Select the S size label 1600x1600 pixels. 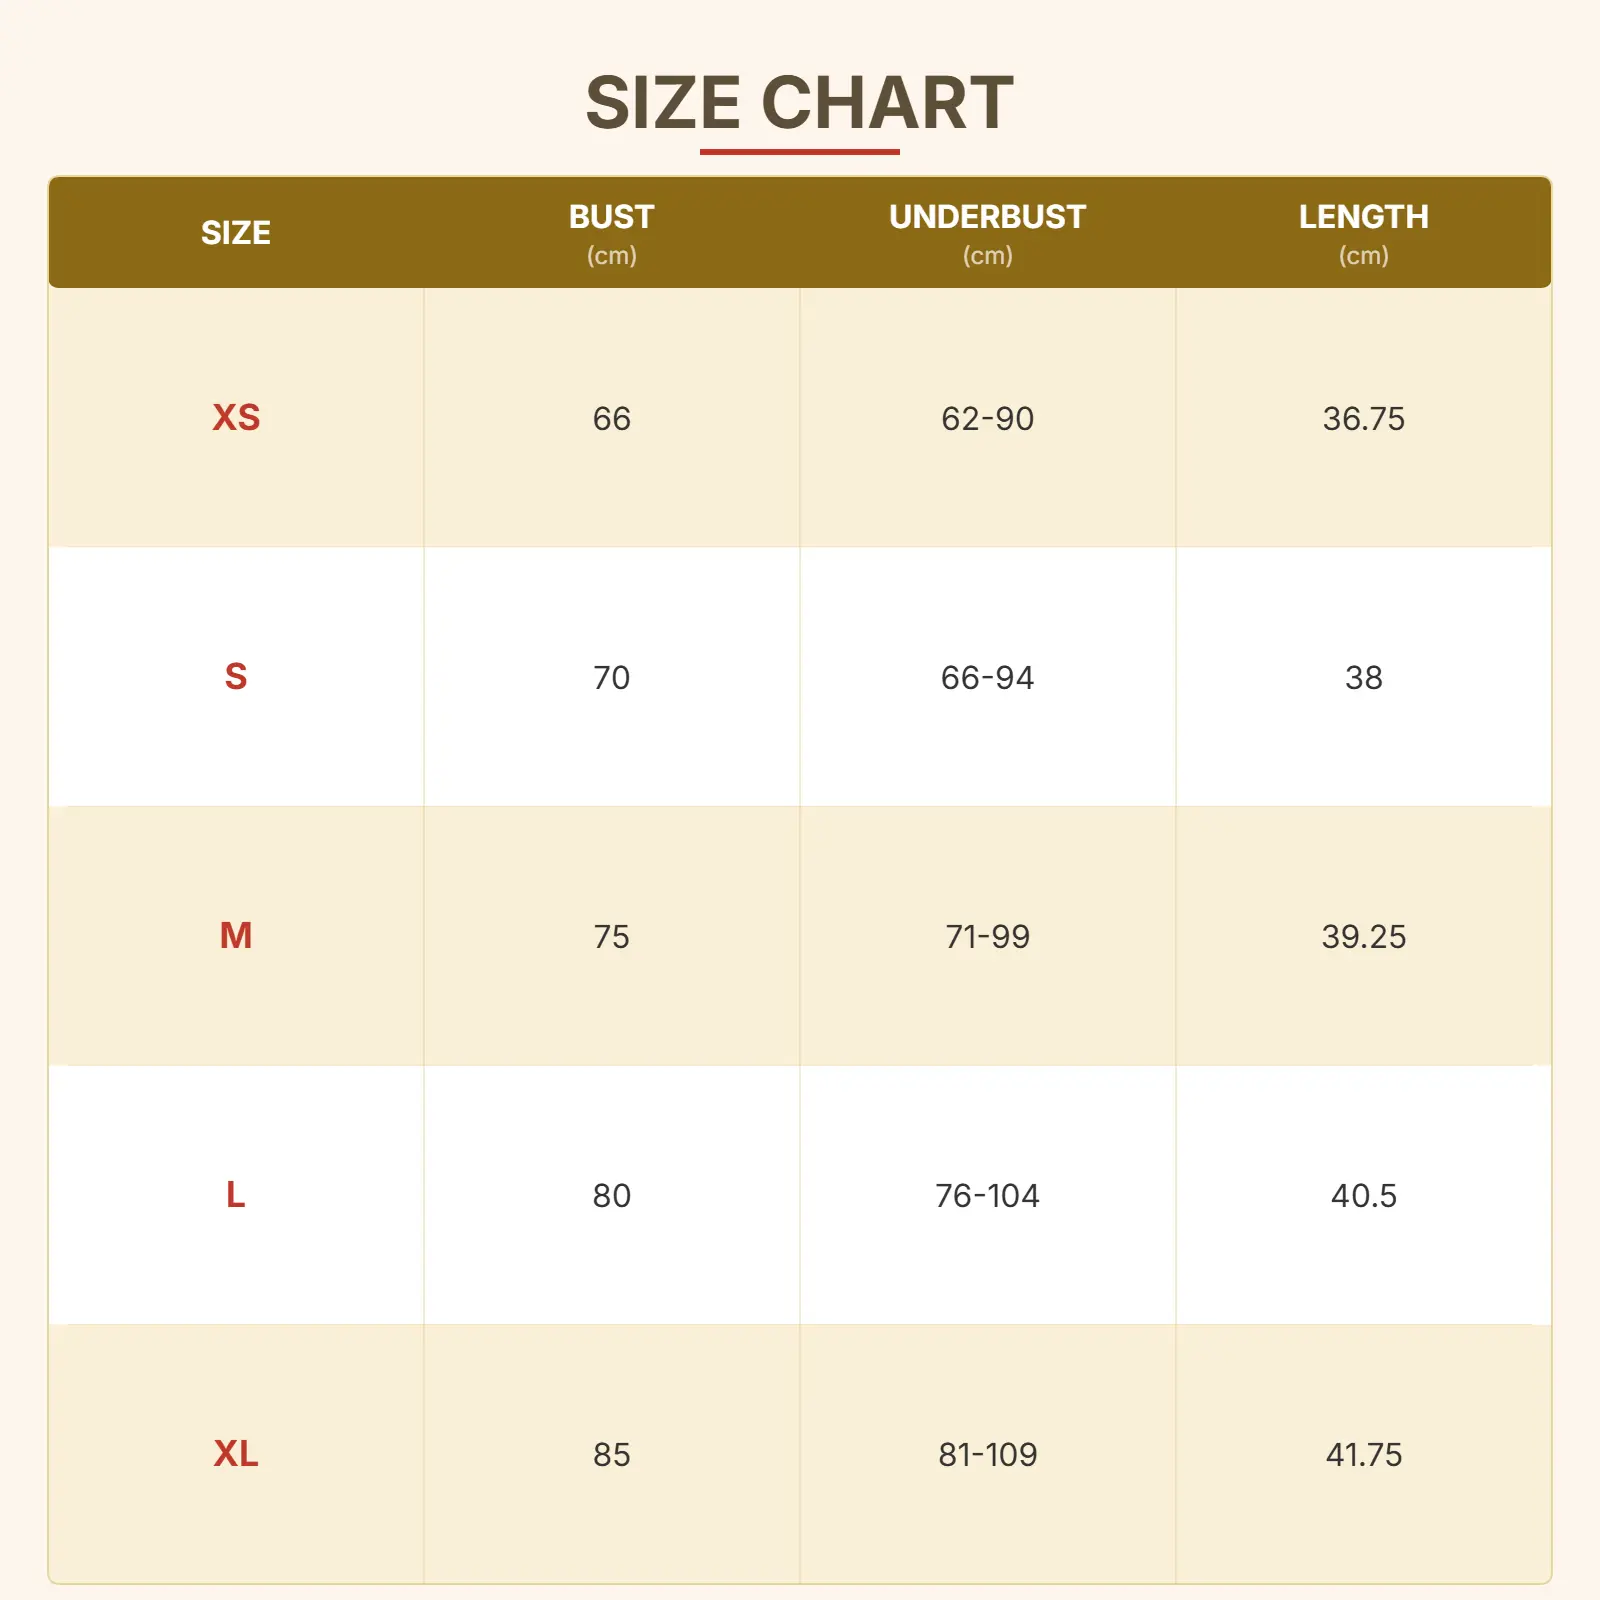[236, 677]
